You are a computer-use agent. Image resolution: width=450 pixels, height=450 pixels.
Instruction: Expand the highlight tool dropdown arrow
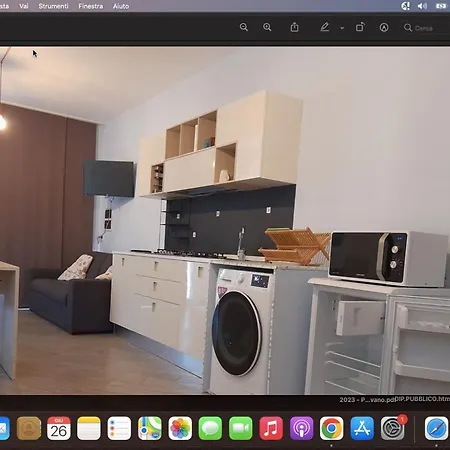tap(342, 28)
